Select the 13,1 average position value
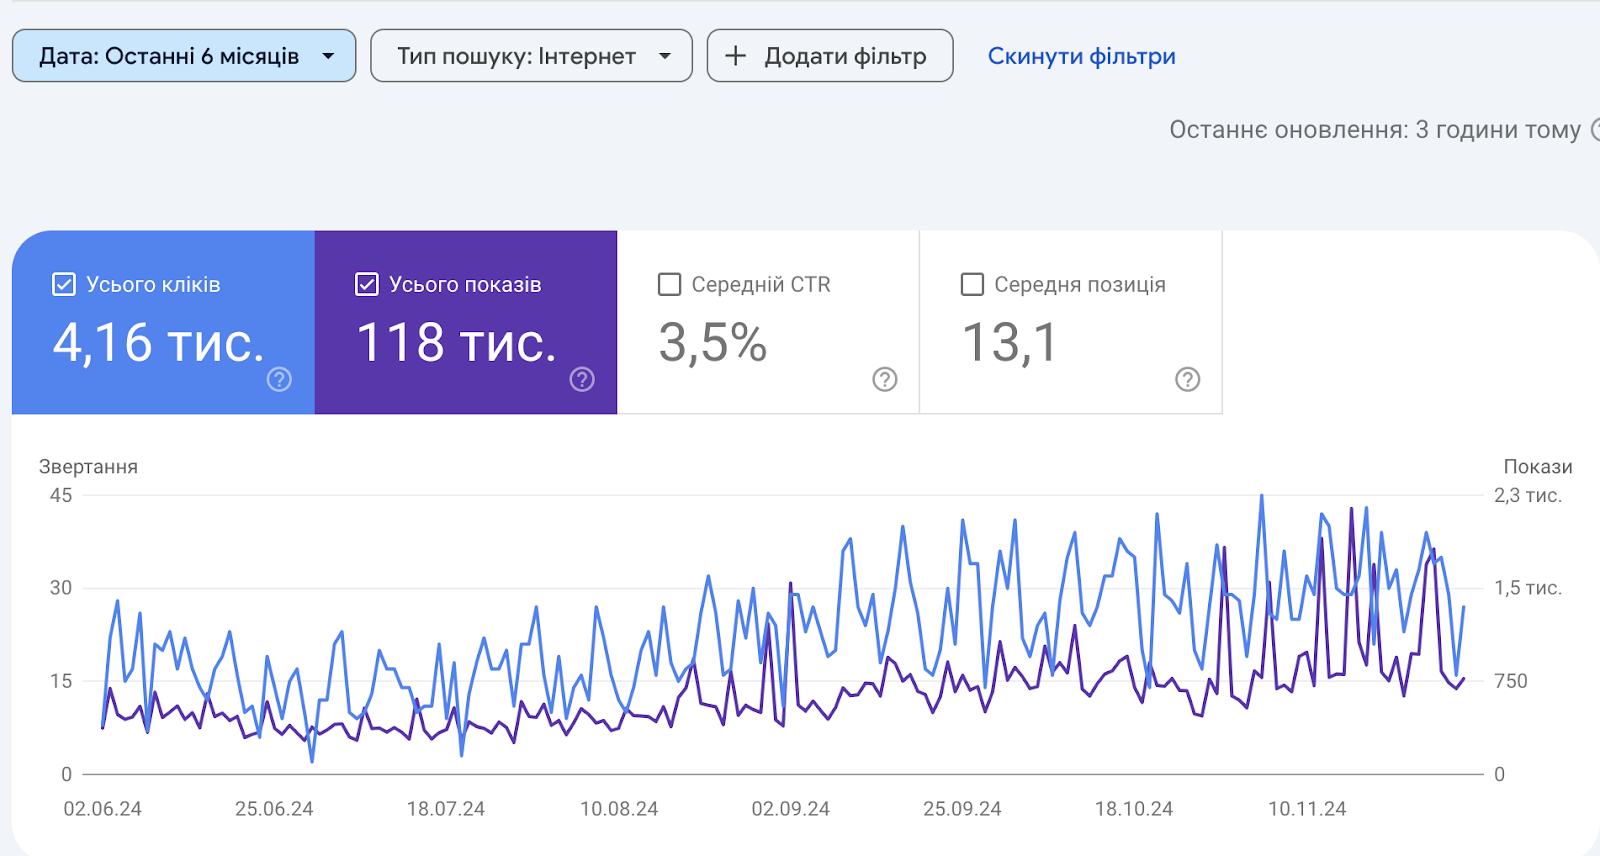The image size is (1600, 856). click(1009, 343)
